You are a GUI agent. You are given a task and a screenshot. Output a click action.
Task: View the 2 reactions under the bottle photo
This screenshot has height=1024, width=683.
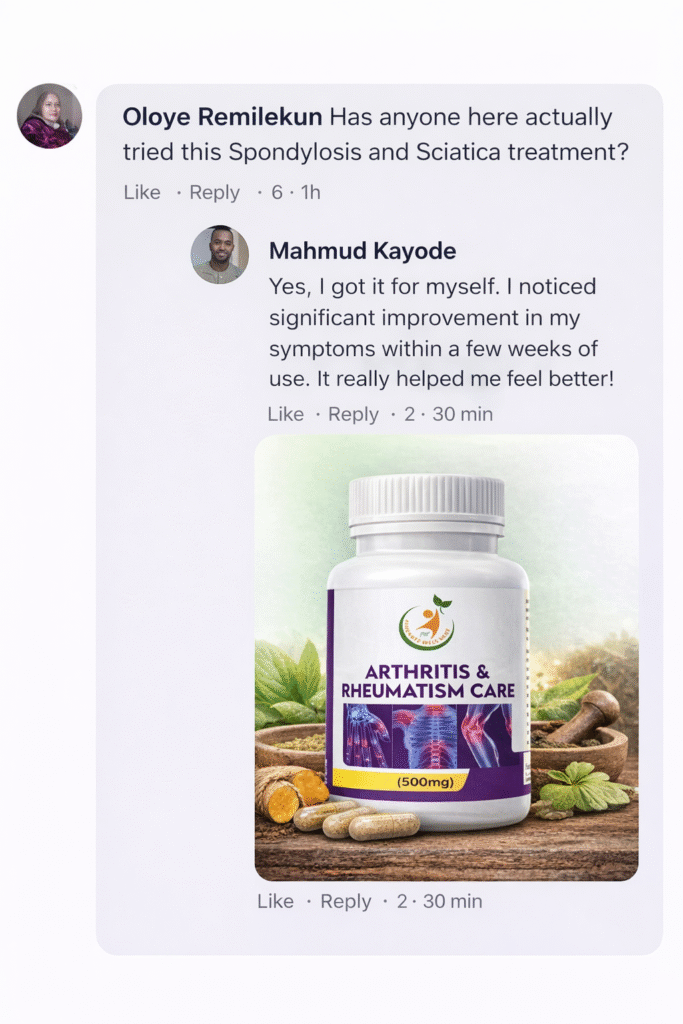(402, 901)
